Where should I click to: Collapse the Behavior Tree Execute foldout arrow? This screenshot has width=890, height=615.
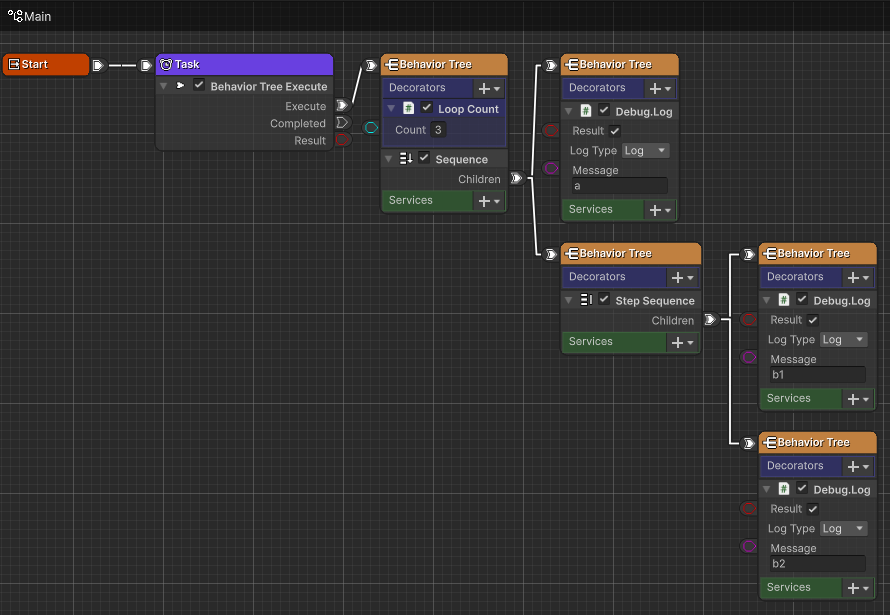tap(164, 87)
